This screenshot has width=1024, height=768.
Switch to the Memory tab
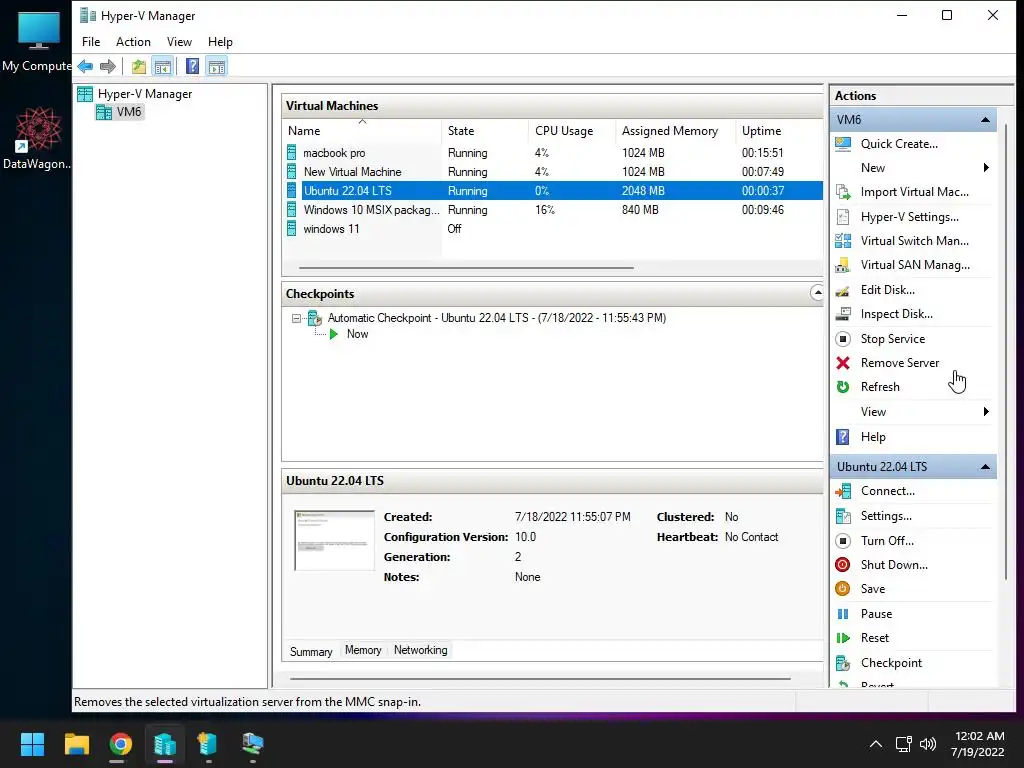click(363, 650)
